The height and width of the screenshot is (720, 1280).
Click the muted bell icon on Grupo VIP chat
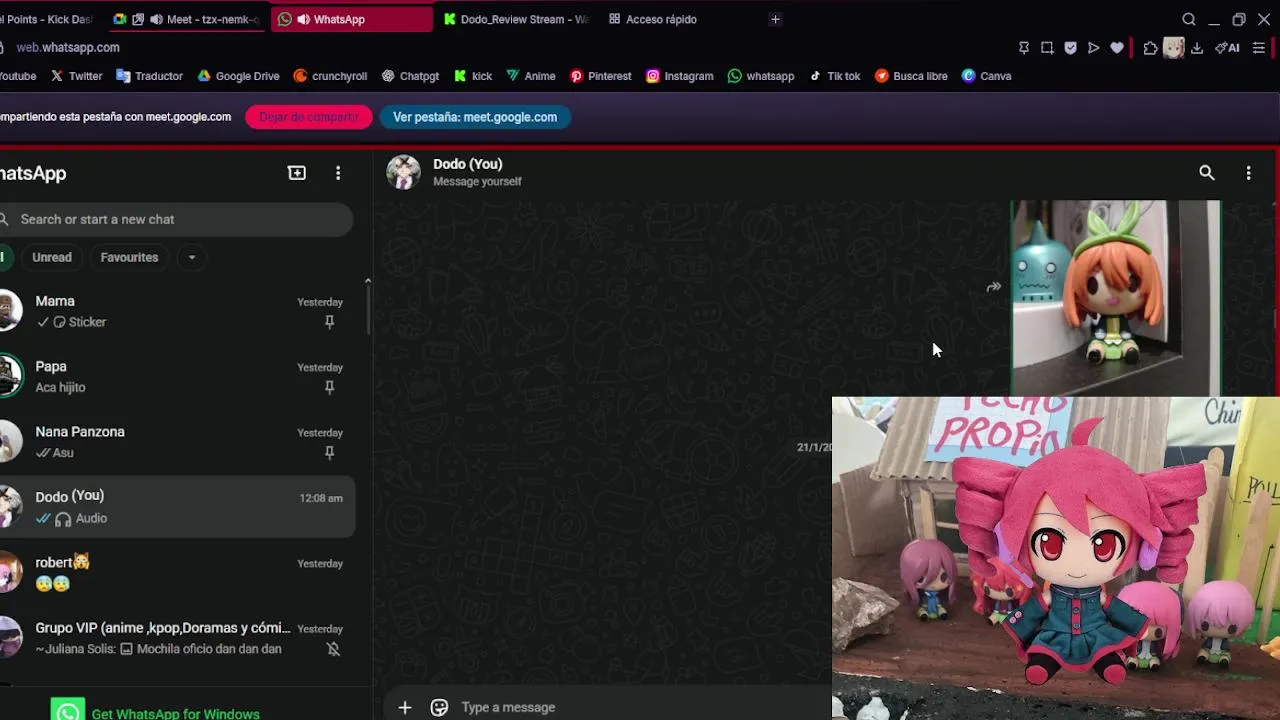click(x=333, y=649)
